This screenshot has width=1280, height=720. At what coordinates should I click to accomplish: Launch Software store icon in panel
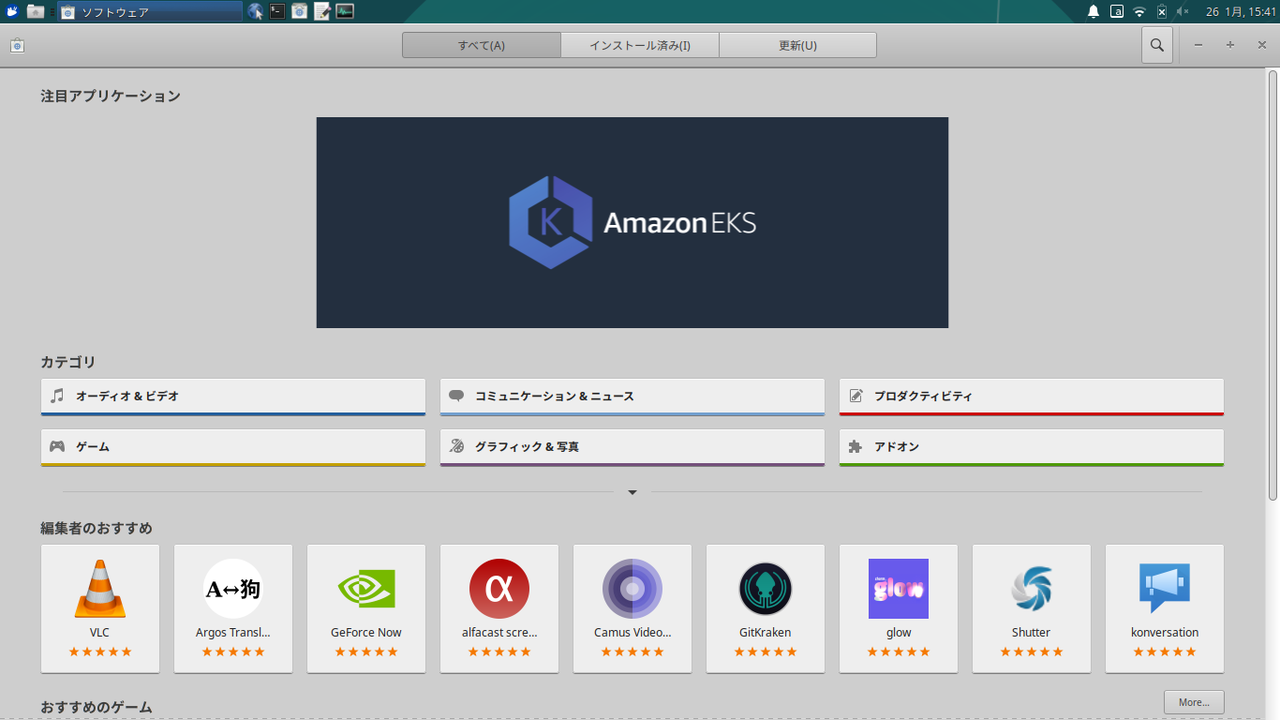[x=300, y=11]
